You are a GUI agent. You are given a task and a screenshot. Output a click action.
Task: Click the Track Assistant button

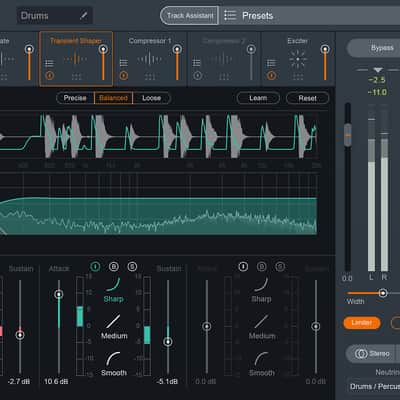[x=189, y=15]
